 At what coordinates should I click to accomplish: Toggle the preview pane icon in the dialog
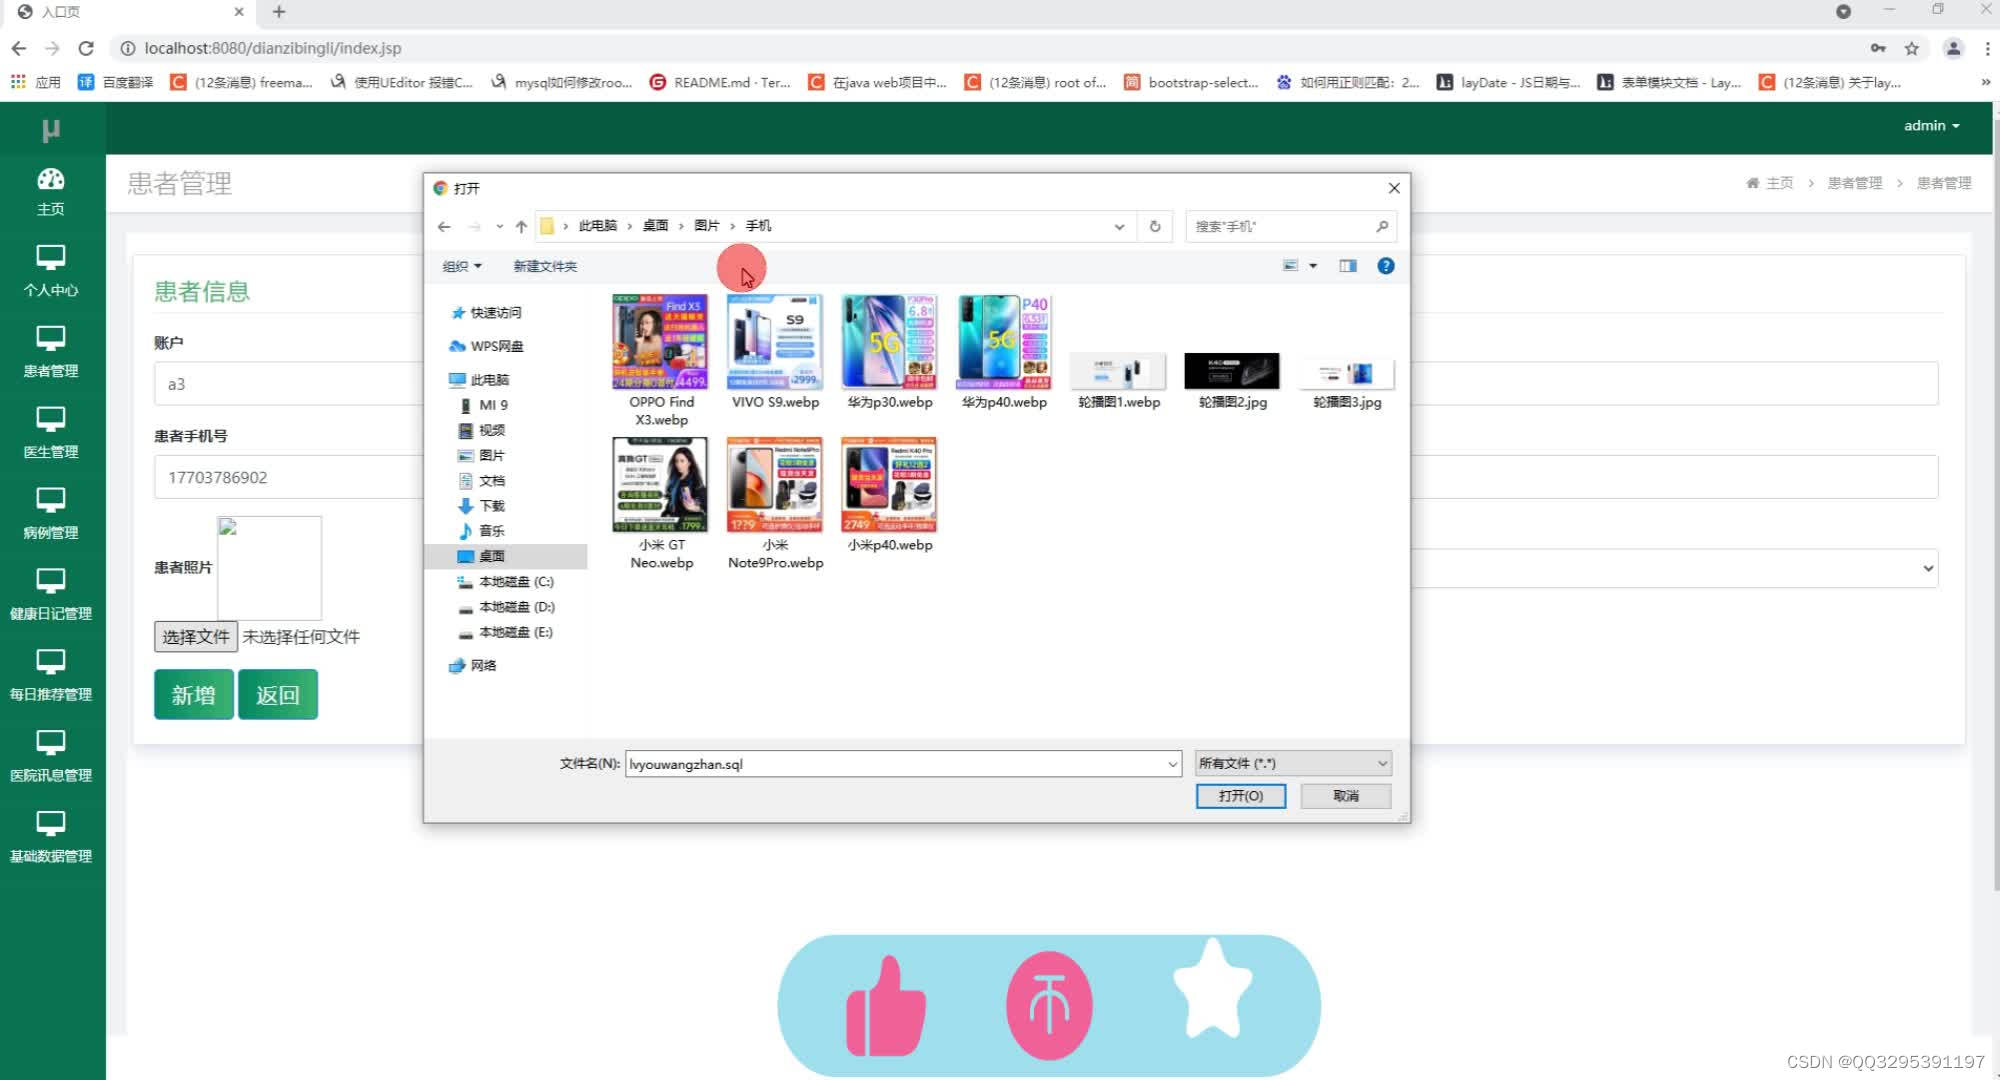click(1348, 266)
